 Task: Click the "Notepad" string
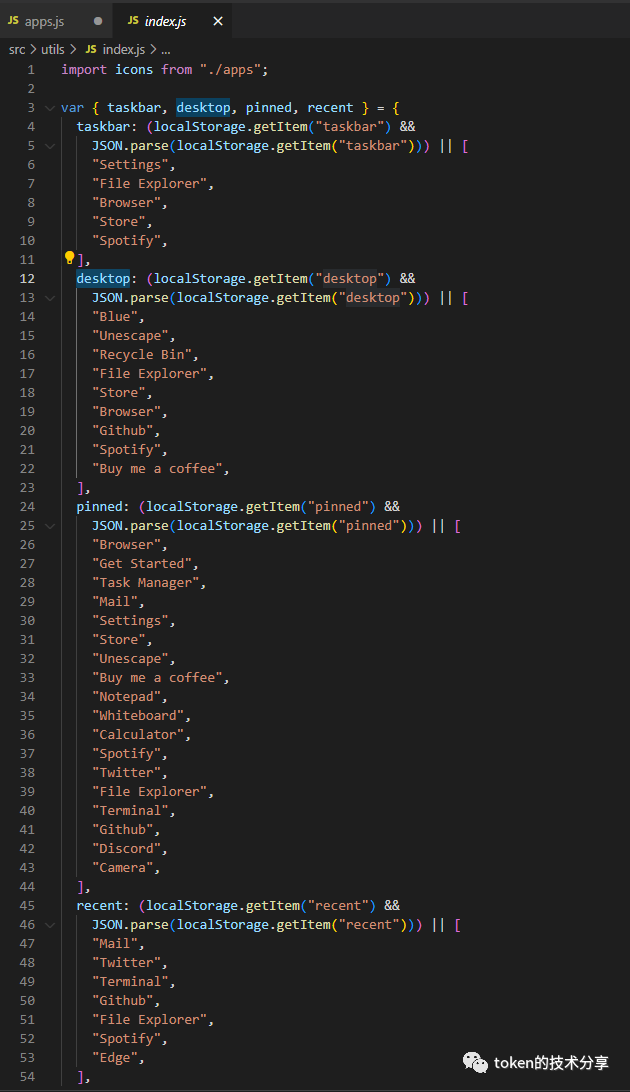point(126,696)
